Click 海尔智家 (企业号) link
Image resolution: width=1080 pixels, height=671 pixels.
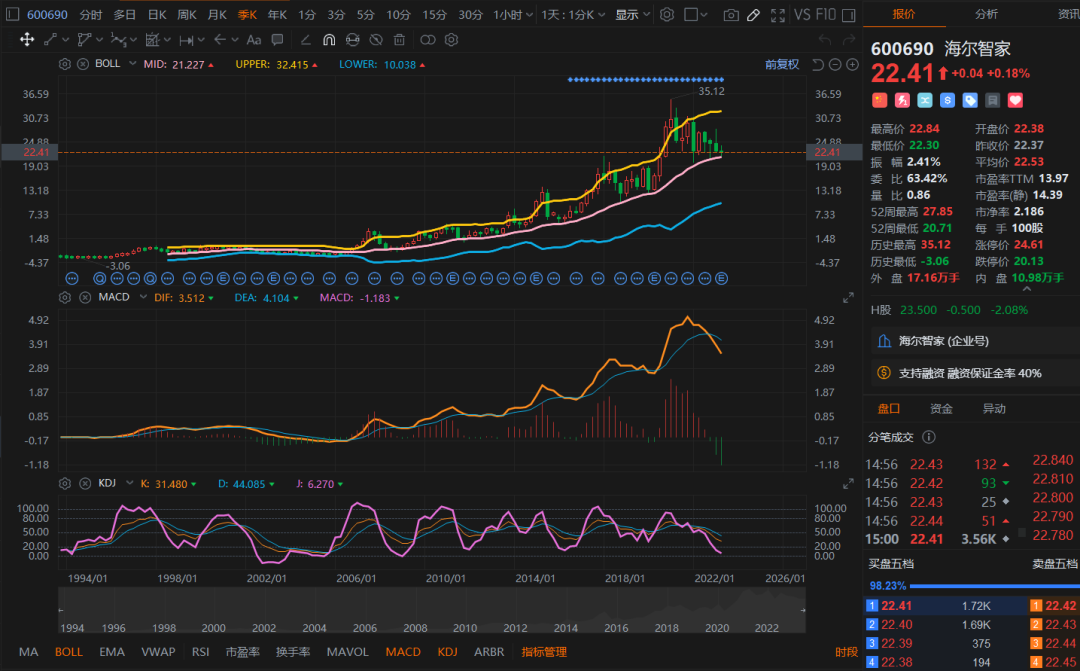(943, 341)
